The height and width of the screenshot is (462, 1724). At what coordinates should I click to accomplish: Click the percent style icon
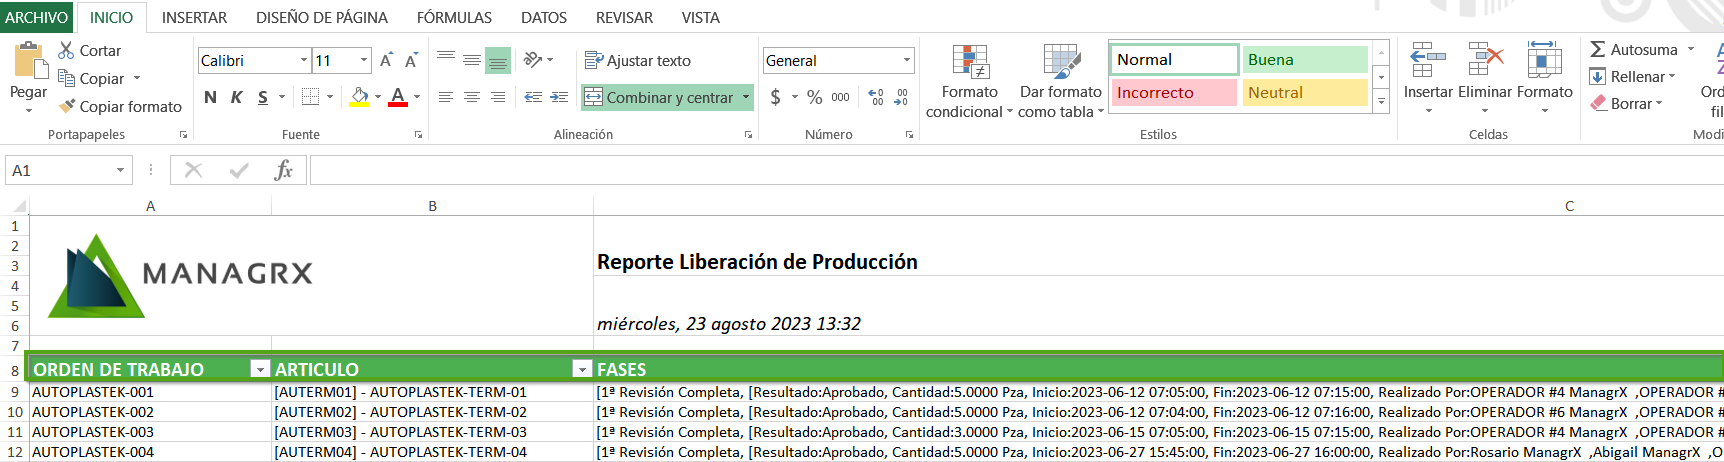tap(814, 97)
